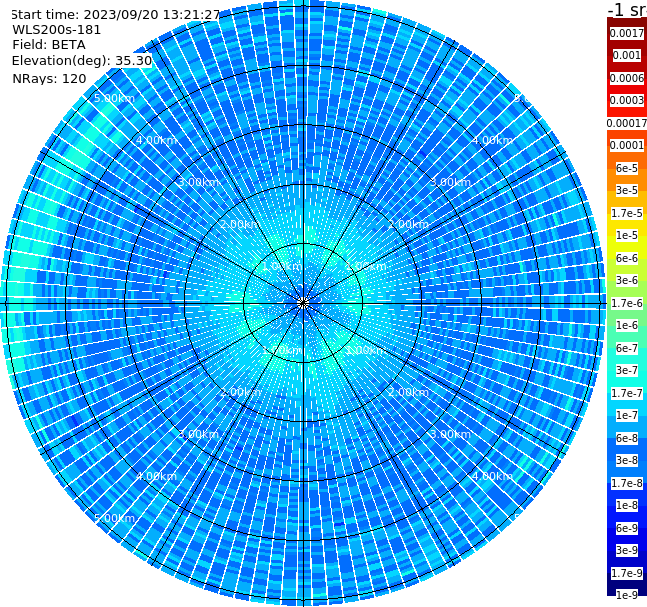Click the 1e-9 colorbar label at bottom

tap(627, 595)
